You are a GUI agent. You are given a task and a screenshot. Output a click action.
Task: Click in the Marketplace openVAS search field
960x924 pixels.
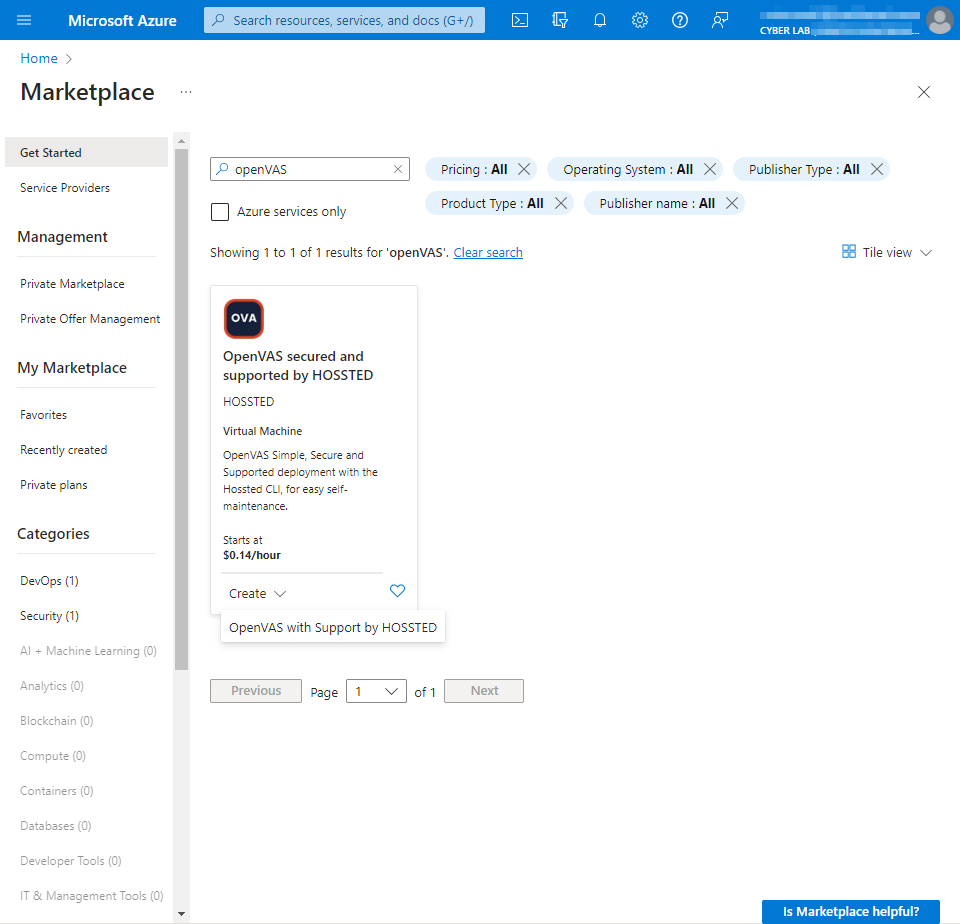[310, 169]
